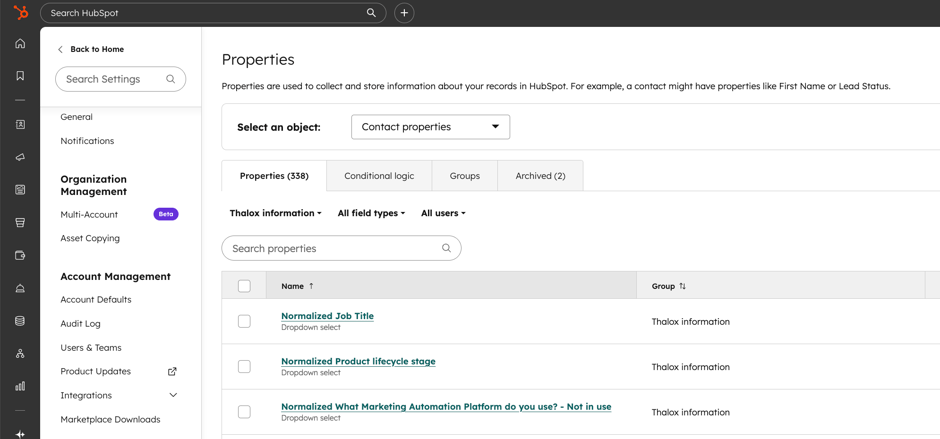Screen dimensions: 940x439
Task: Click magnifier icon in Search properties box
Action: [x=446, y=248]
